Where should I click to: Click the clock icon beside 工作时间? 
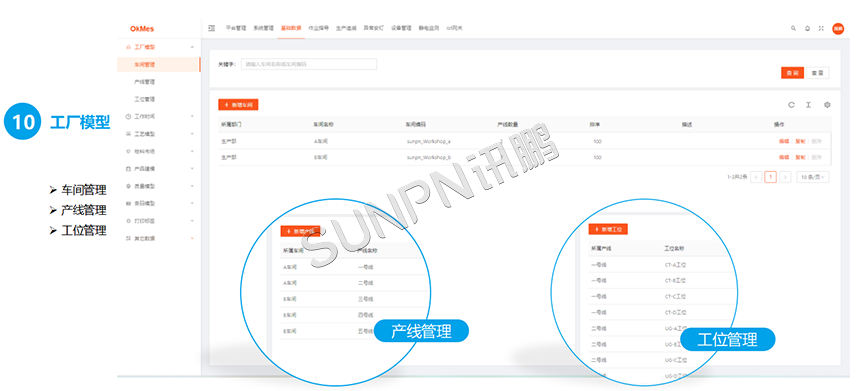click(x=128, y=116)
